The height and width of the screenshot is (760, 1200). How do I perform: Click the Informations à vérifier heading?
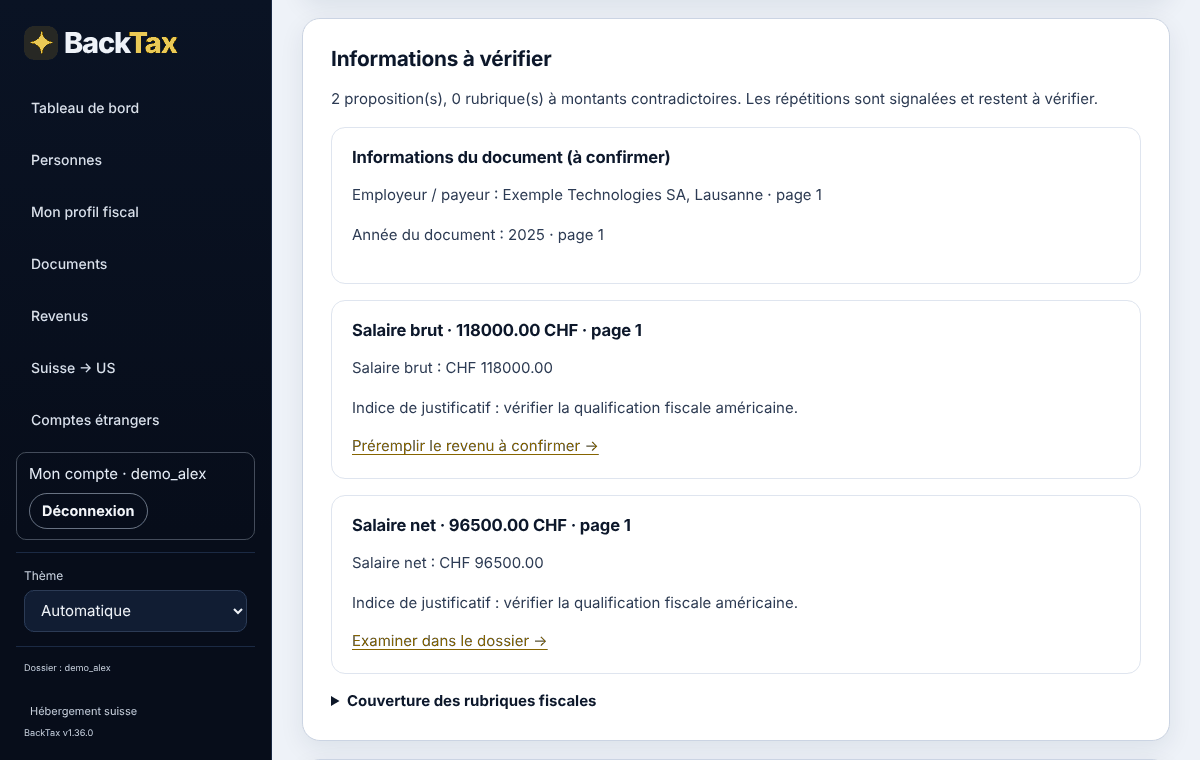pos(441,59)
